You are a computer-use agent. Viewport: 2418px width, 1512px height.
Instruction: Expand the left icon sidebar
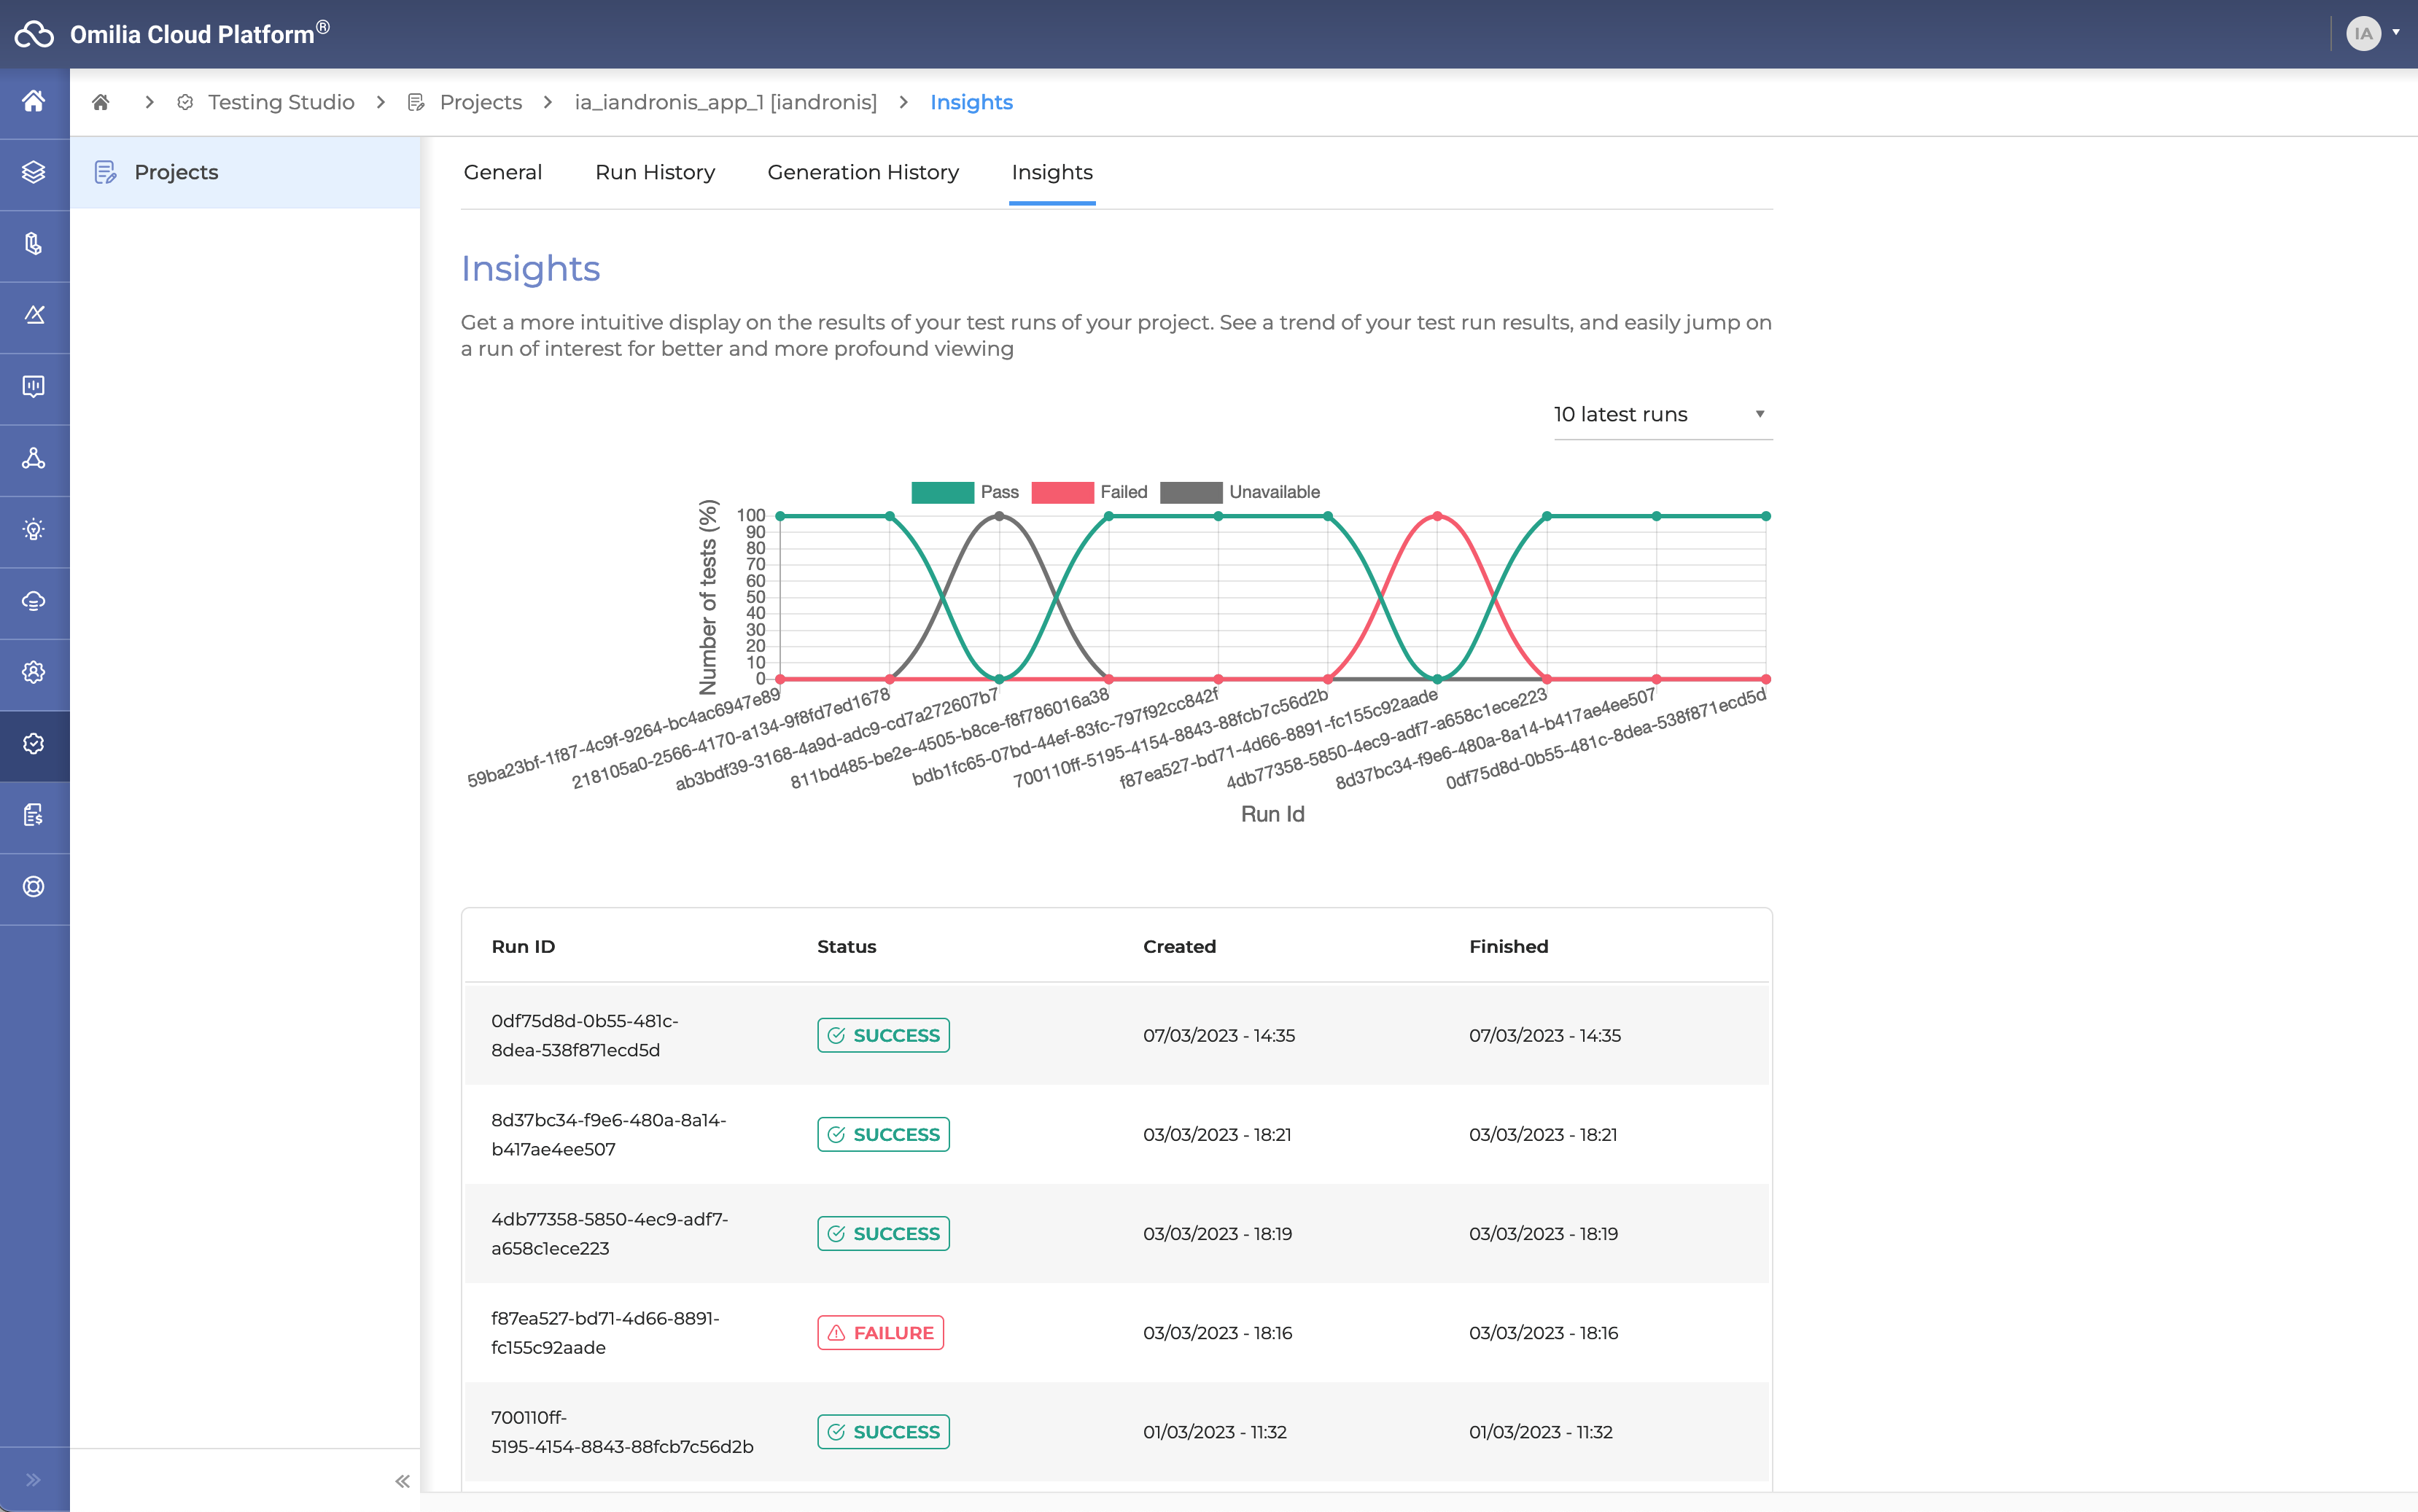click(34, 1480)
